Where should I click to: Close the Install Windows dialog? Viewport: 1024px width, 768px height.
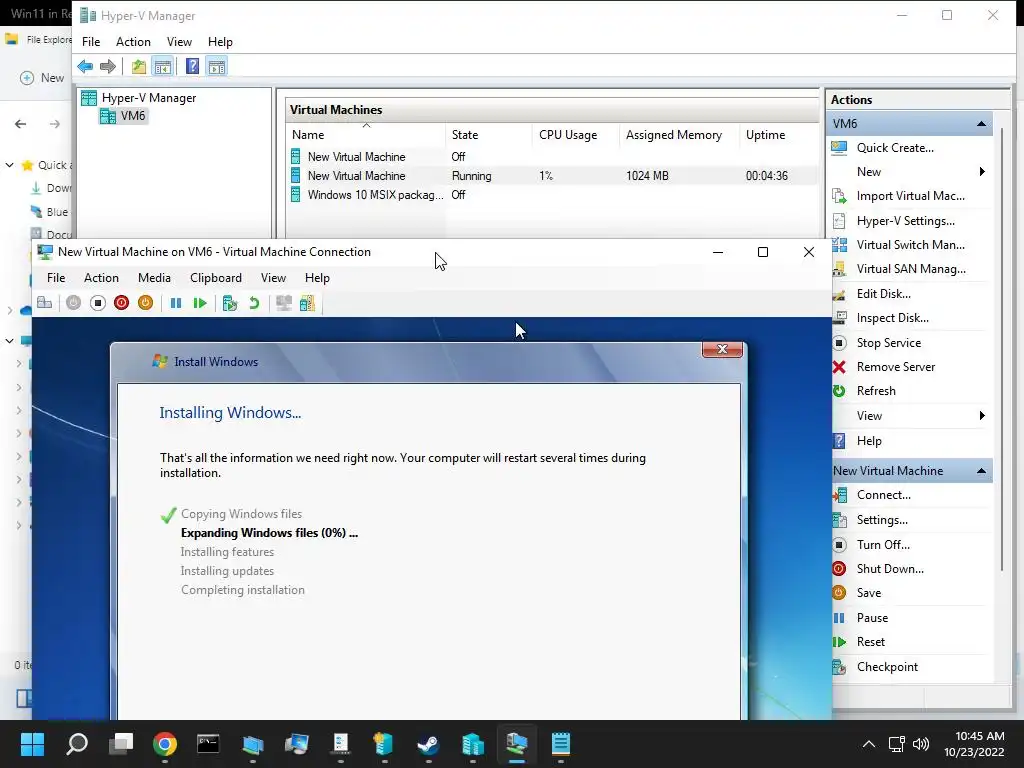(x=722, y=349)
